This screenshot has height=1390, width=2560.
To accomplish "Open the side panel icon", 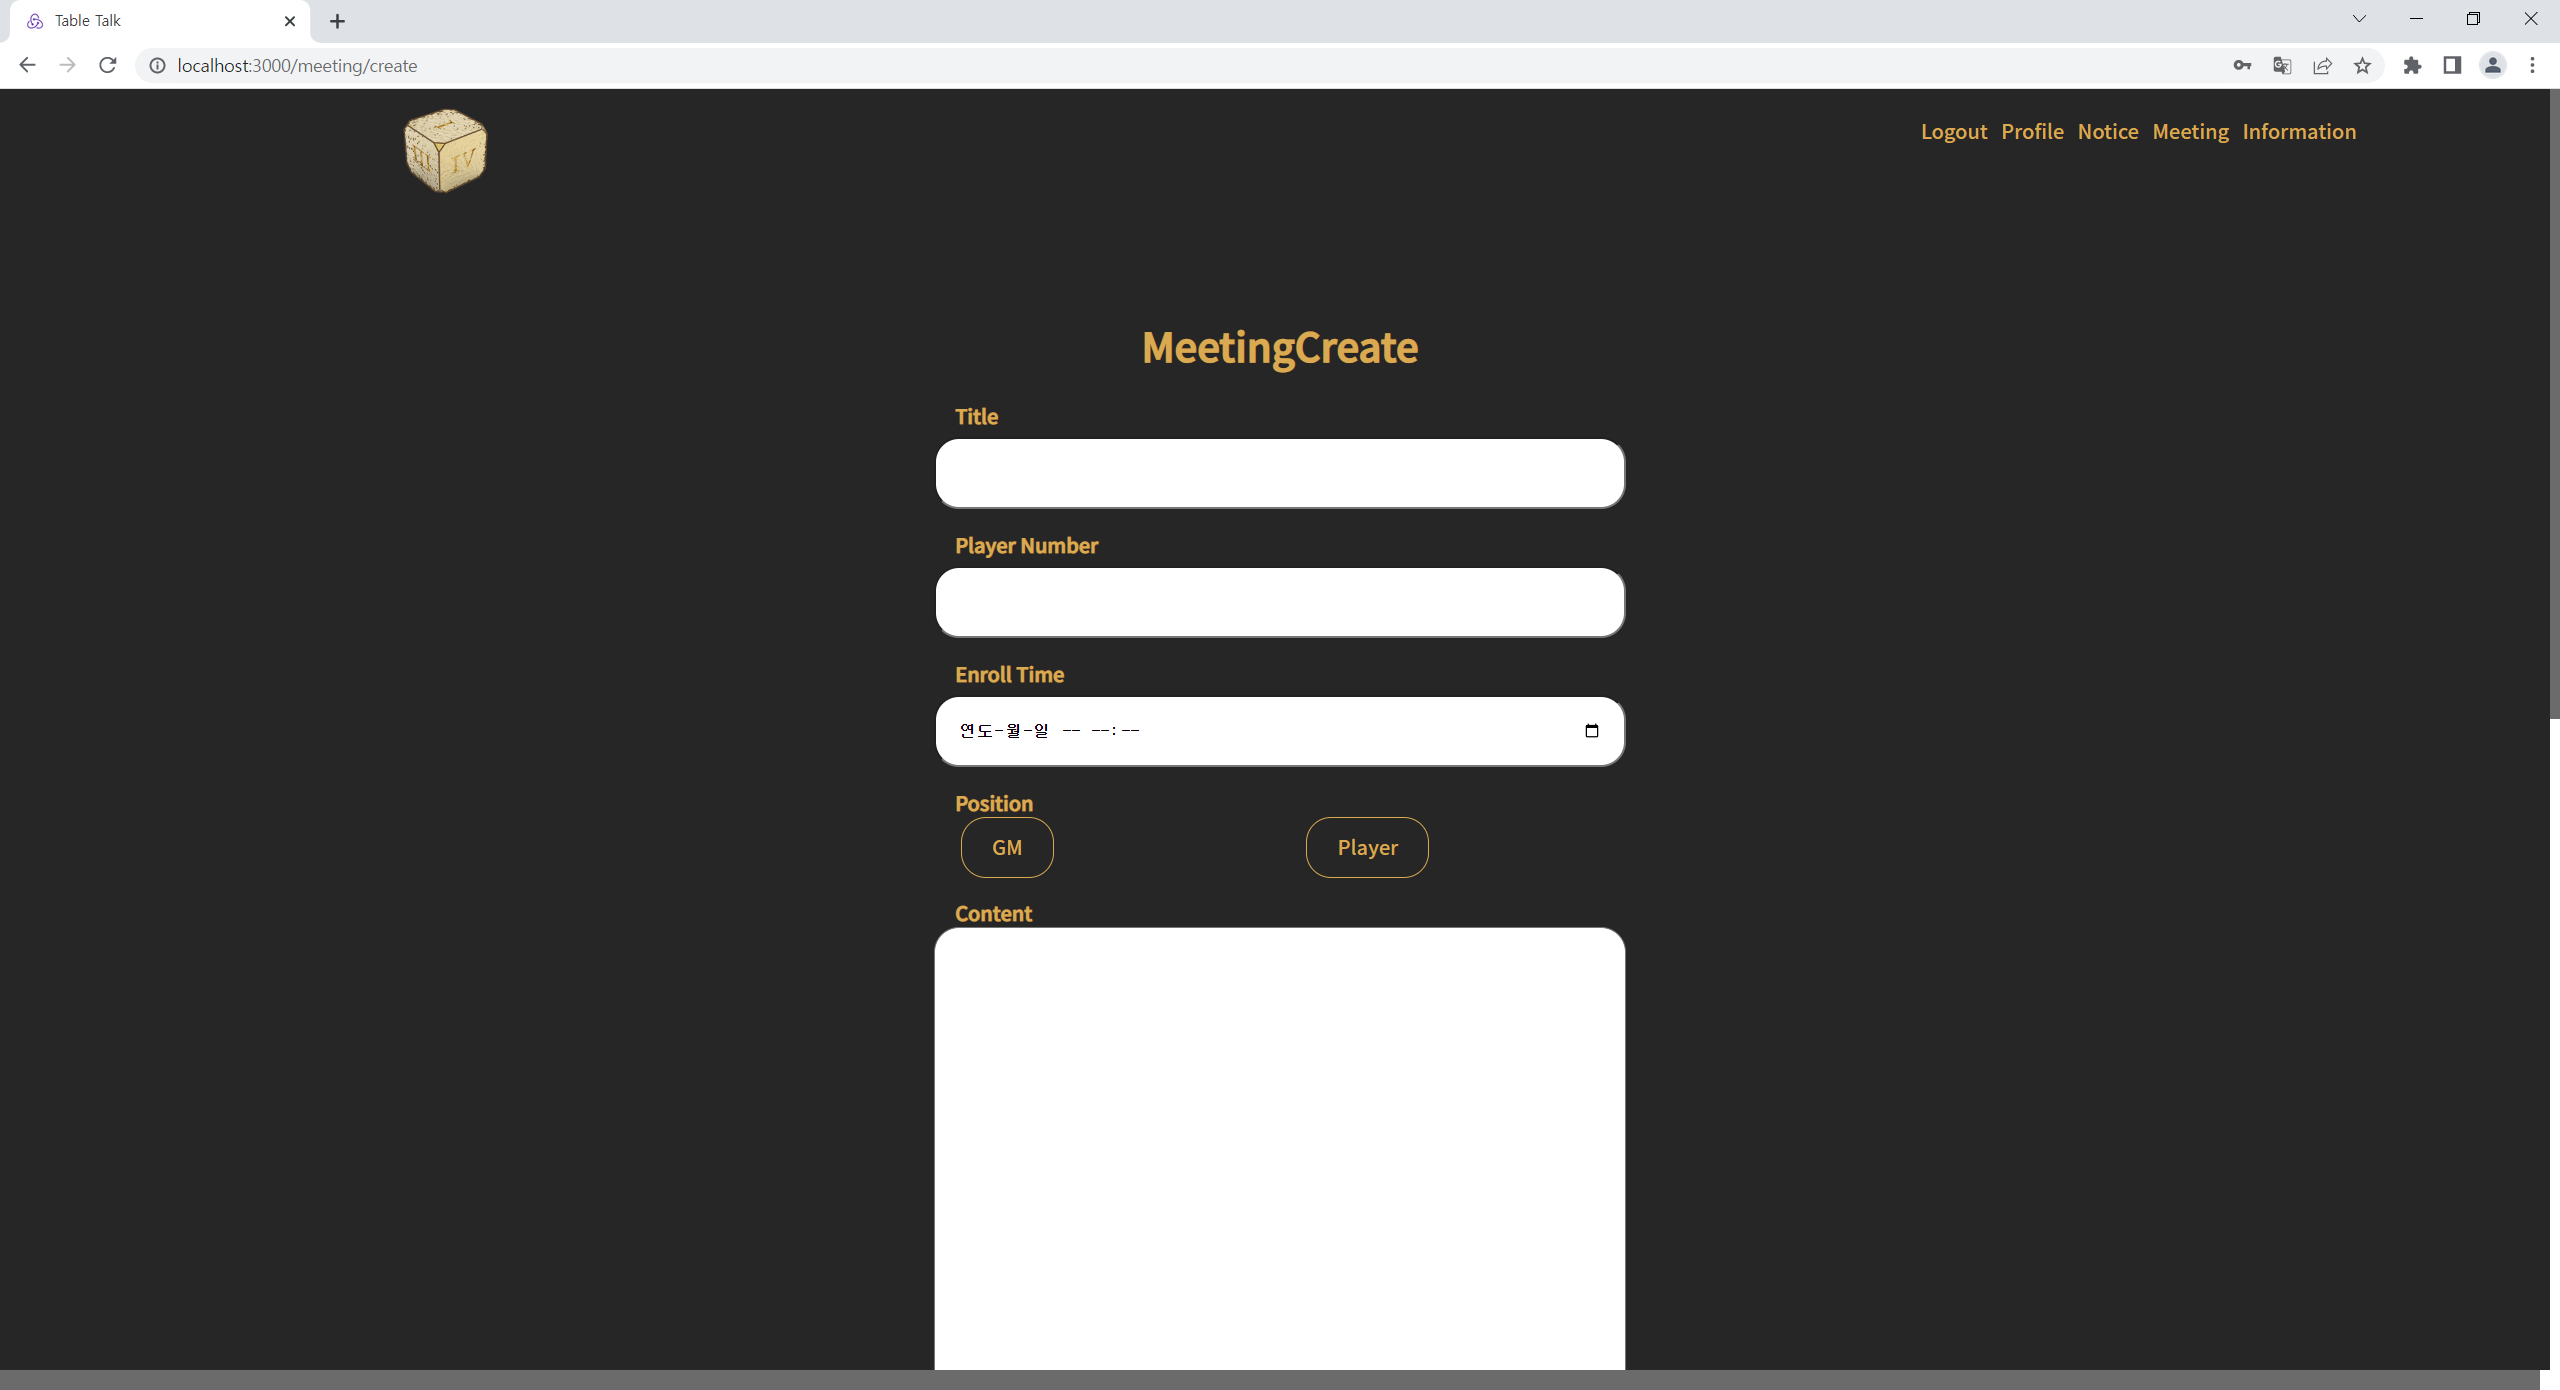I will 2452,65.
